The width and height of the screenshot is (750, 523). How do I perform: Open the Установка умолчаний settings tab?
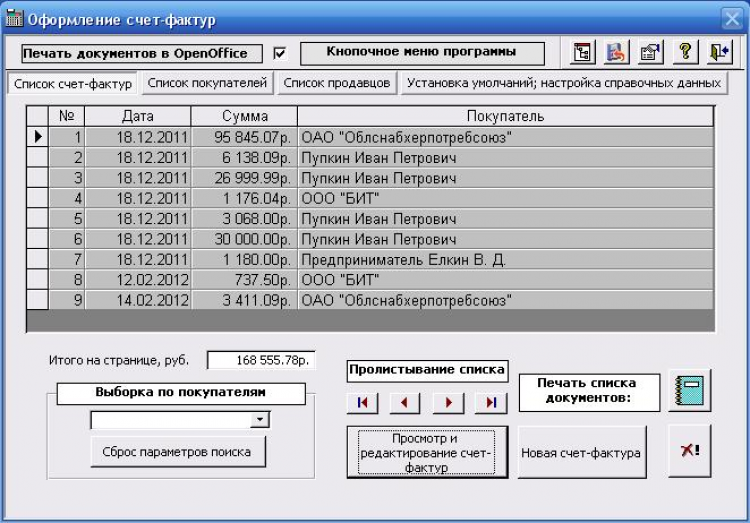click(564, 83)
